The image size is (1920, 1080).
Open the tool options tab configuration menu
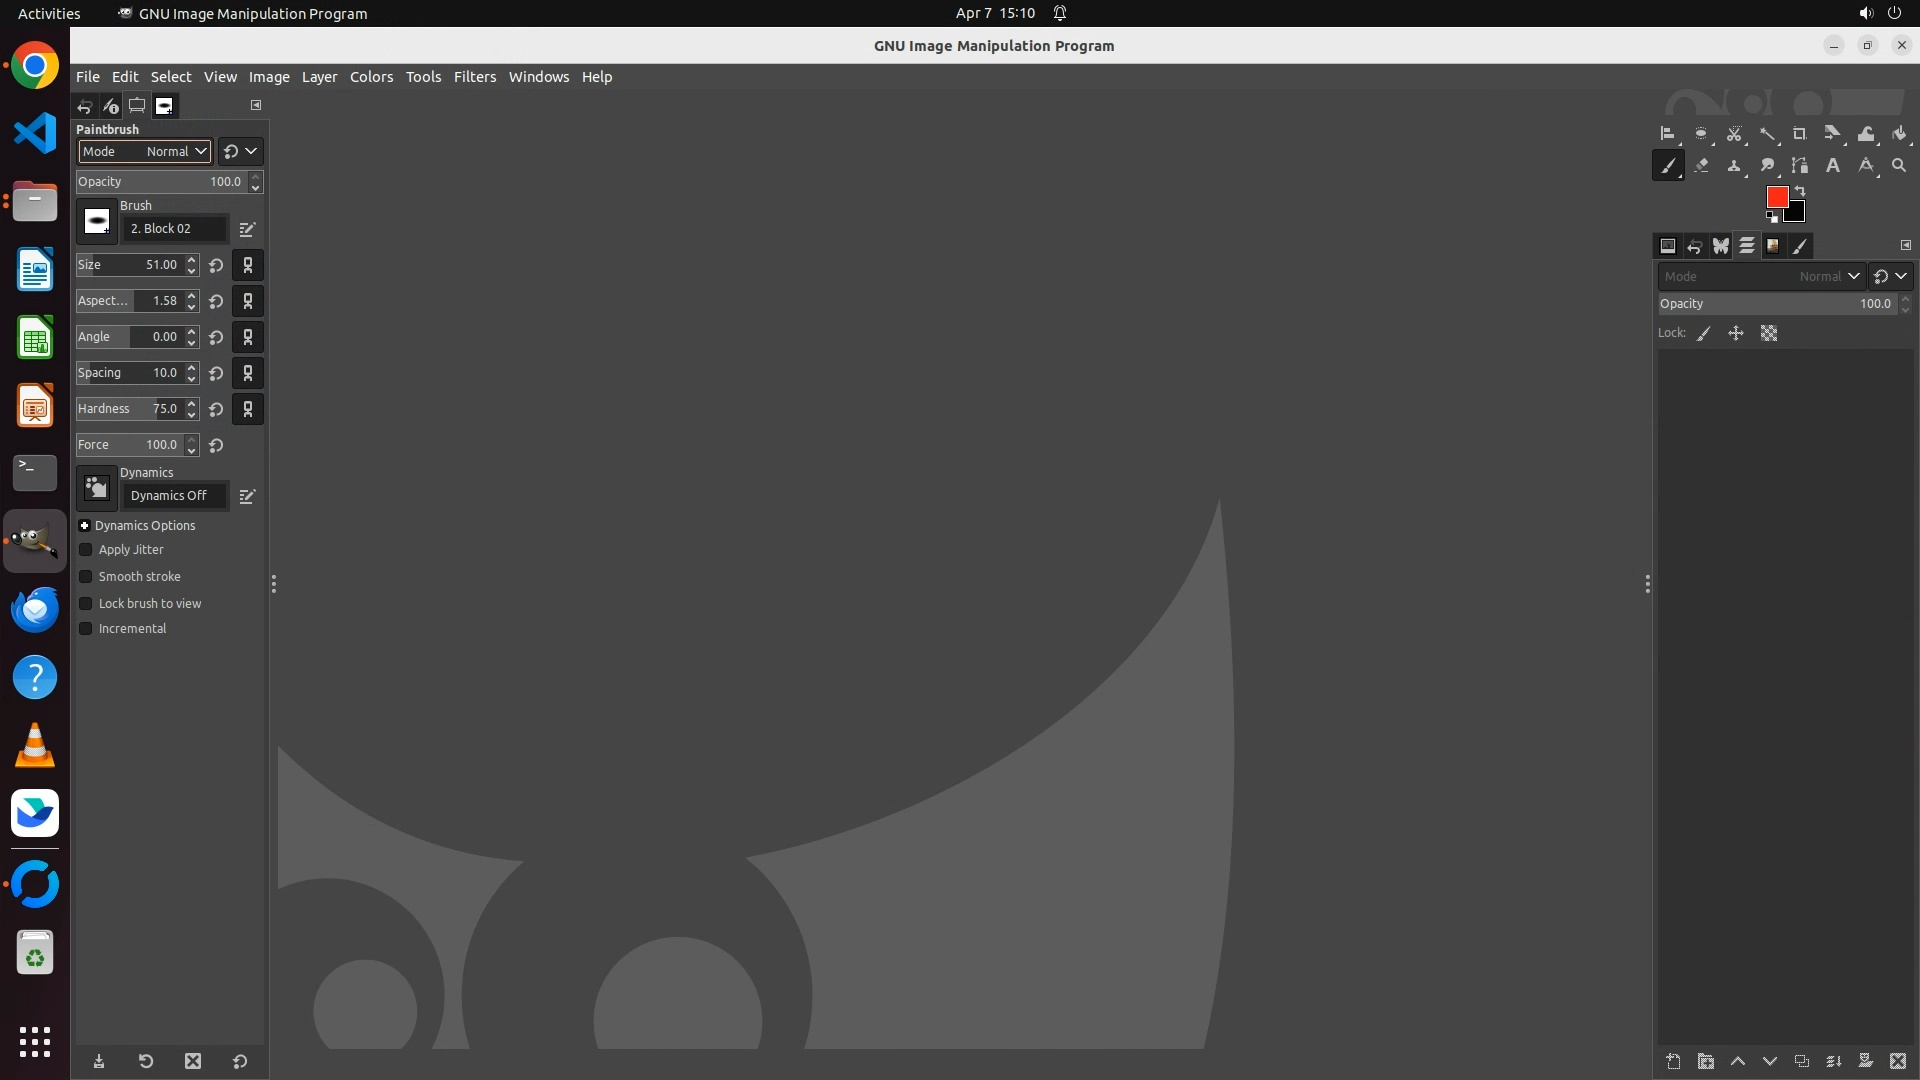[x=256, y=105]
